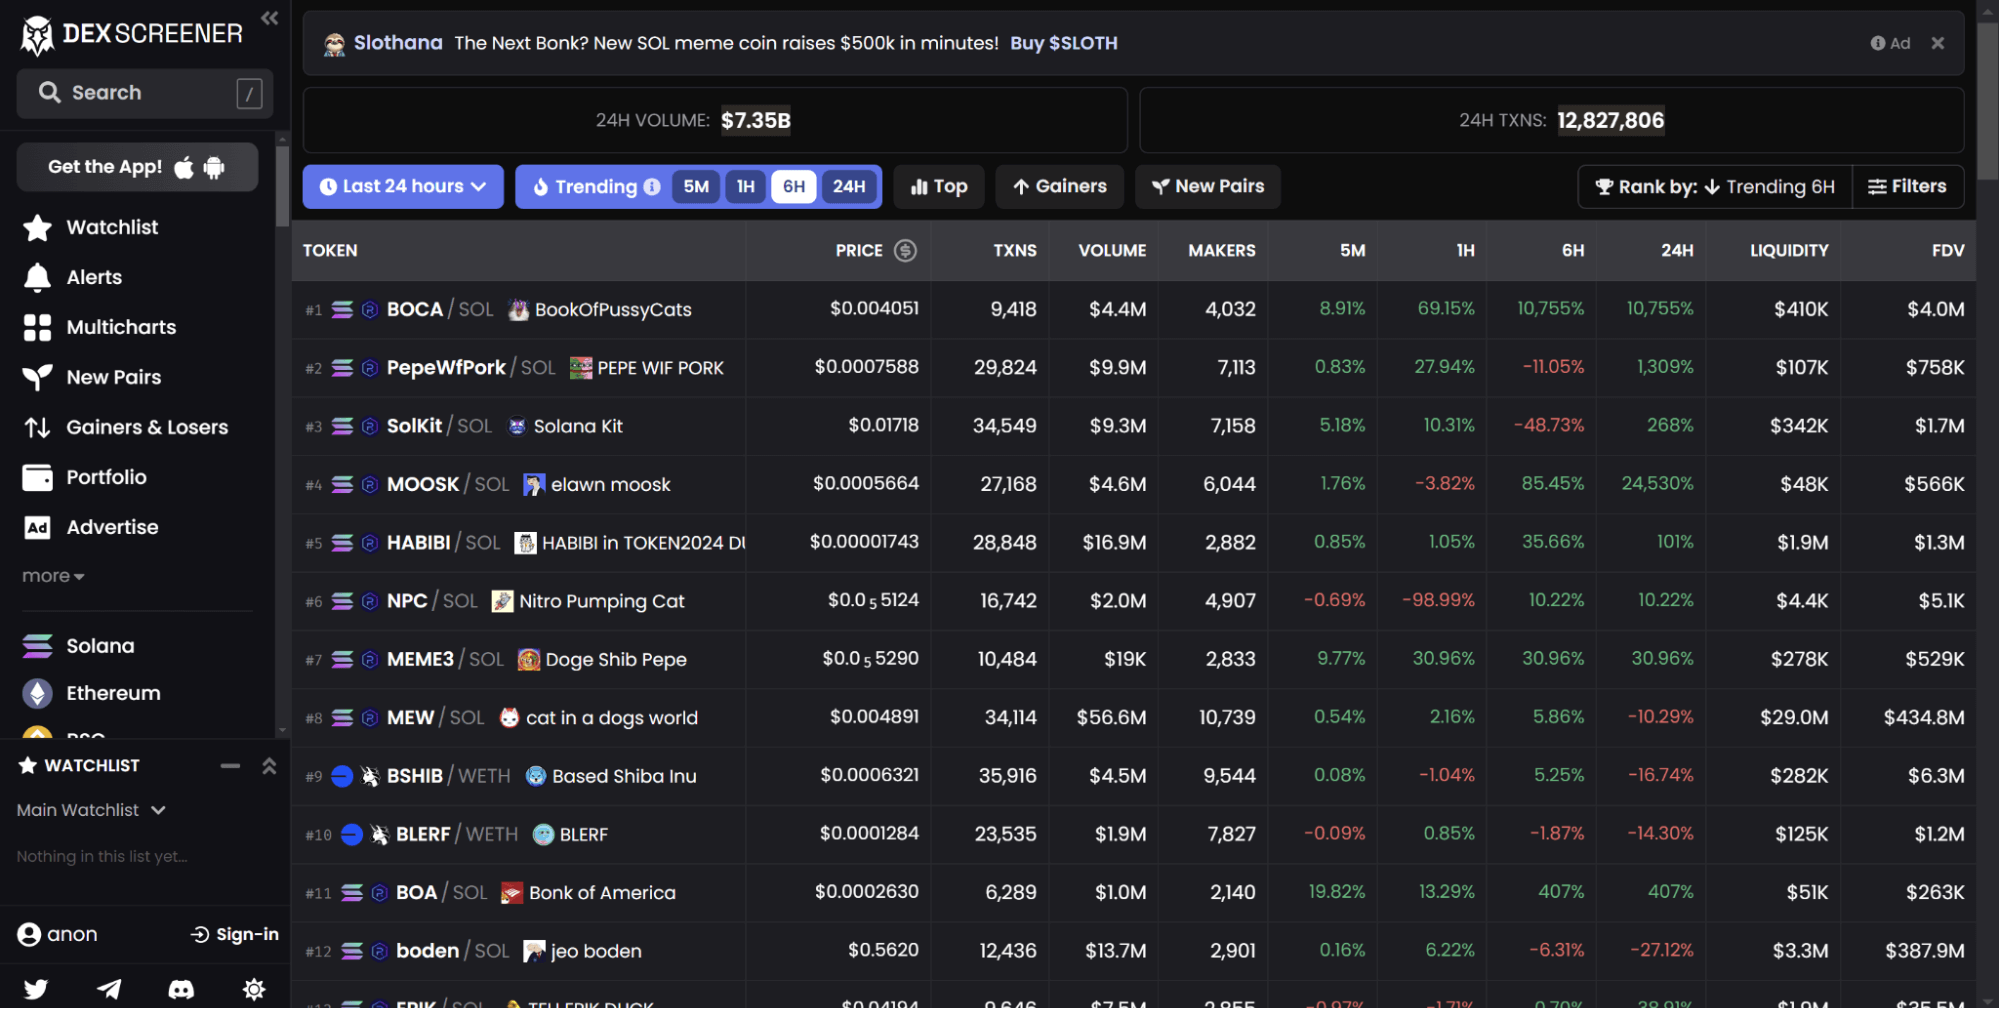This screenshot has height=1009, width=1999.
Task: Open Gainers & Losers page
Action: [x=146, y=428]
